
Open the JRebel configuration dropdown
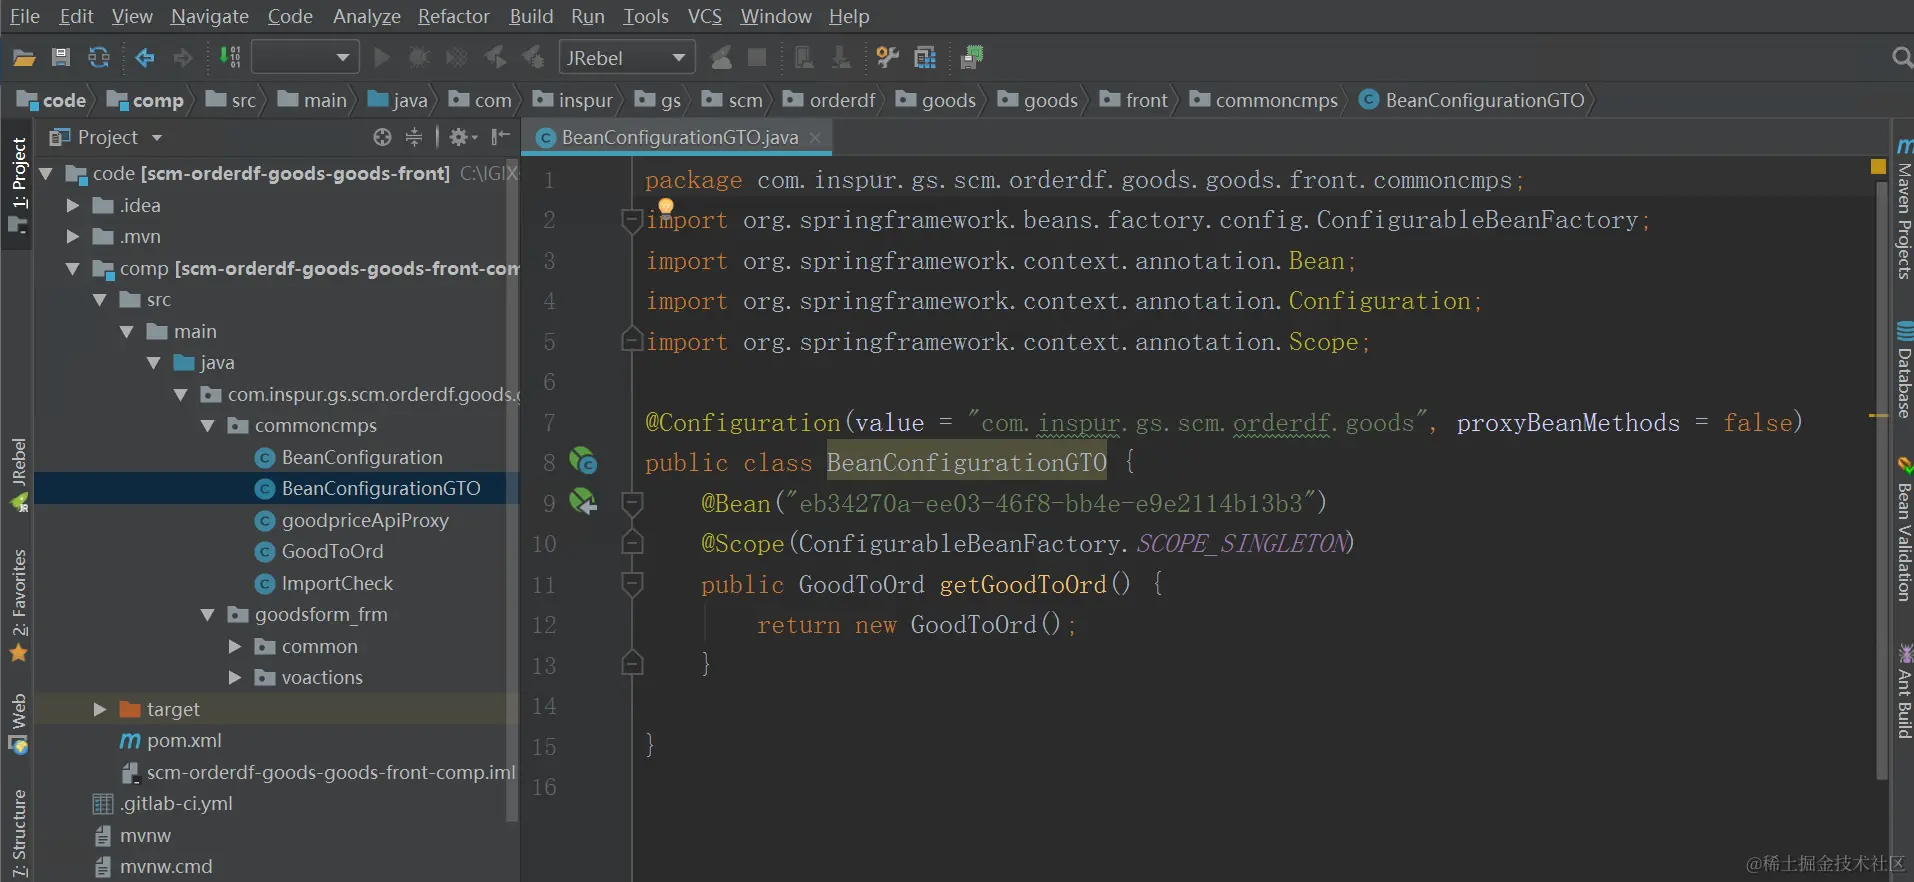[626, 58]
